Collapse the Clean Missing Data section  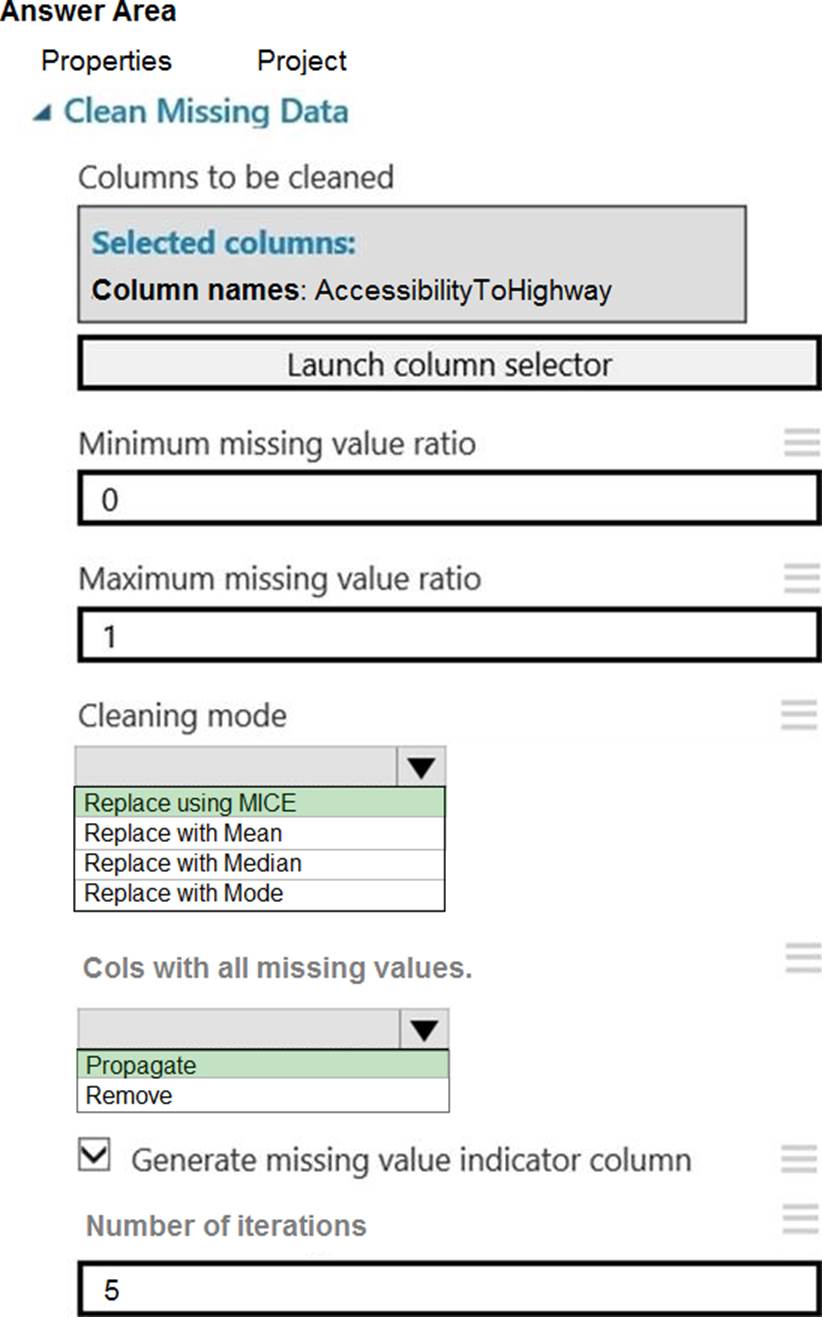point(41,113)
